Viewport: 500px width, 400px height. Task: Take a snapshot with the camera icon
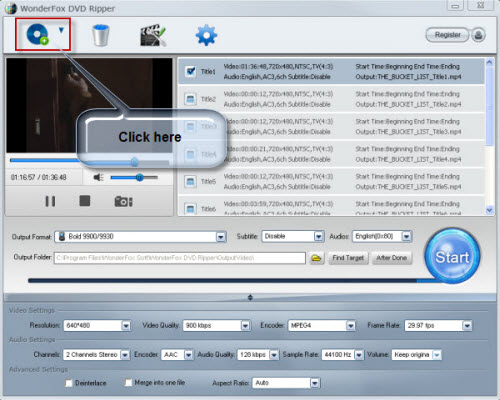(x=123, y=201)
